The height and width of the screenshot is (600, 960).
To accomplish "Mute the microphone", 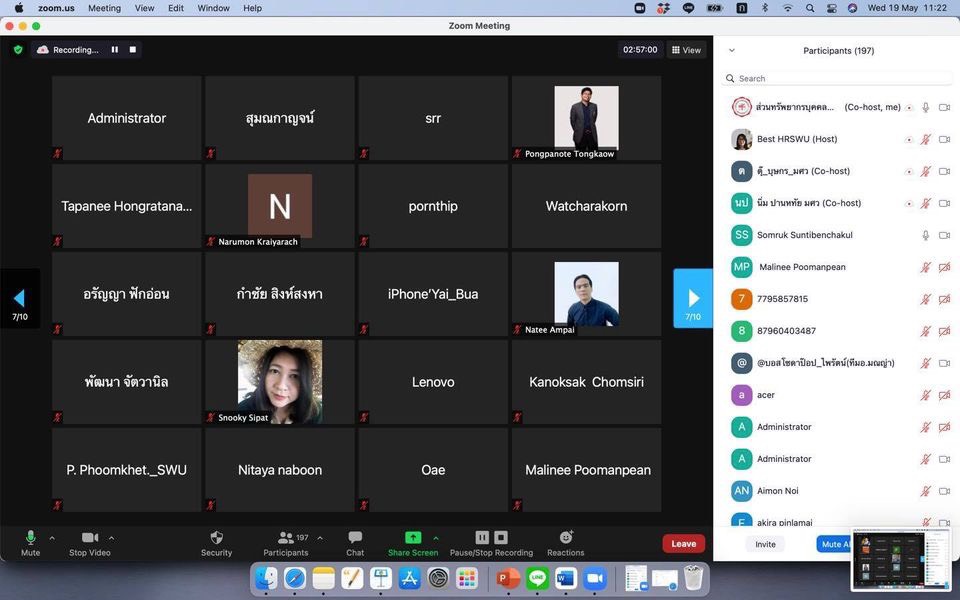I will coord(30,538).
